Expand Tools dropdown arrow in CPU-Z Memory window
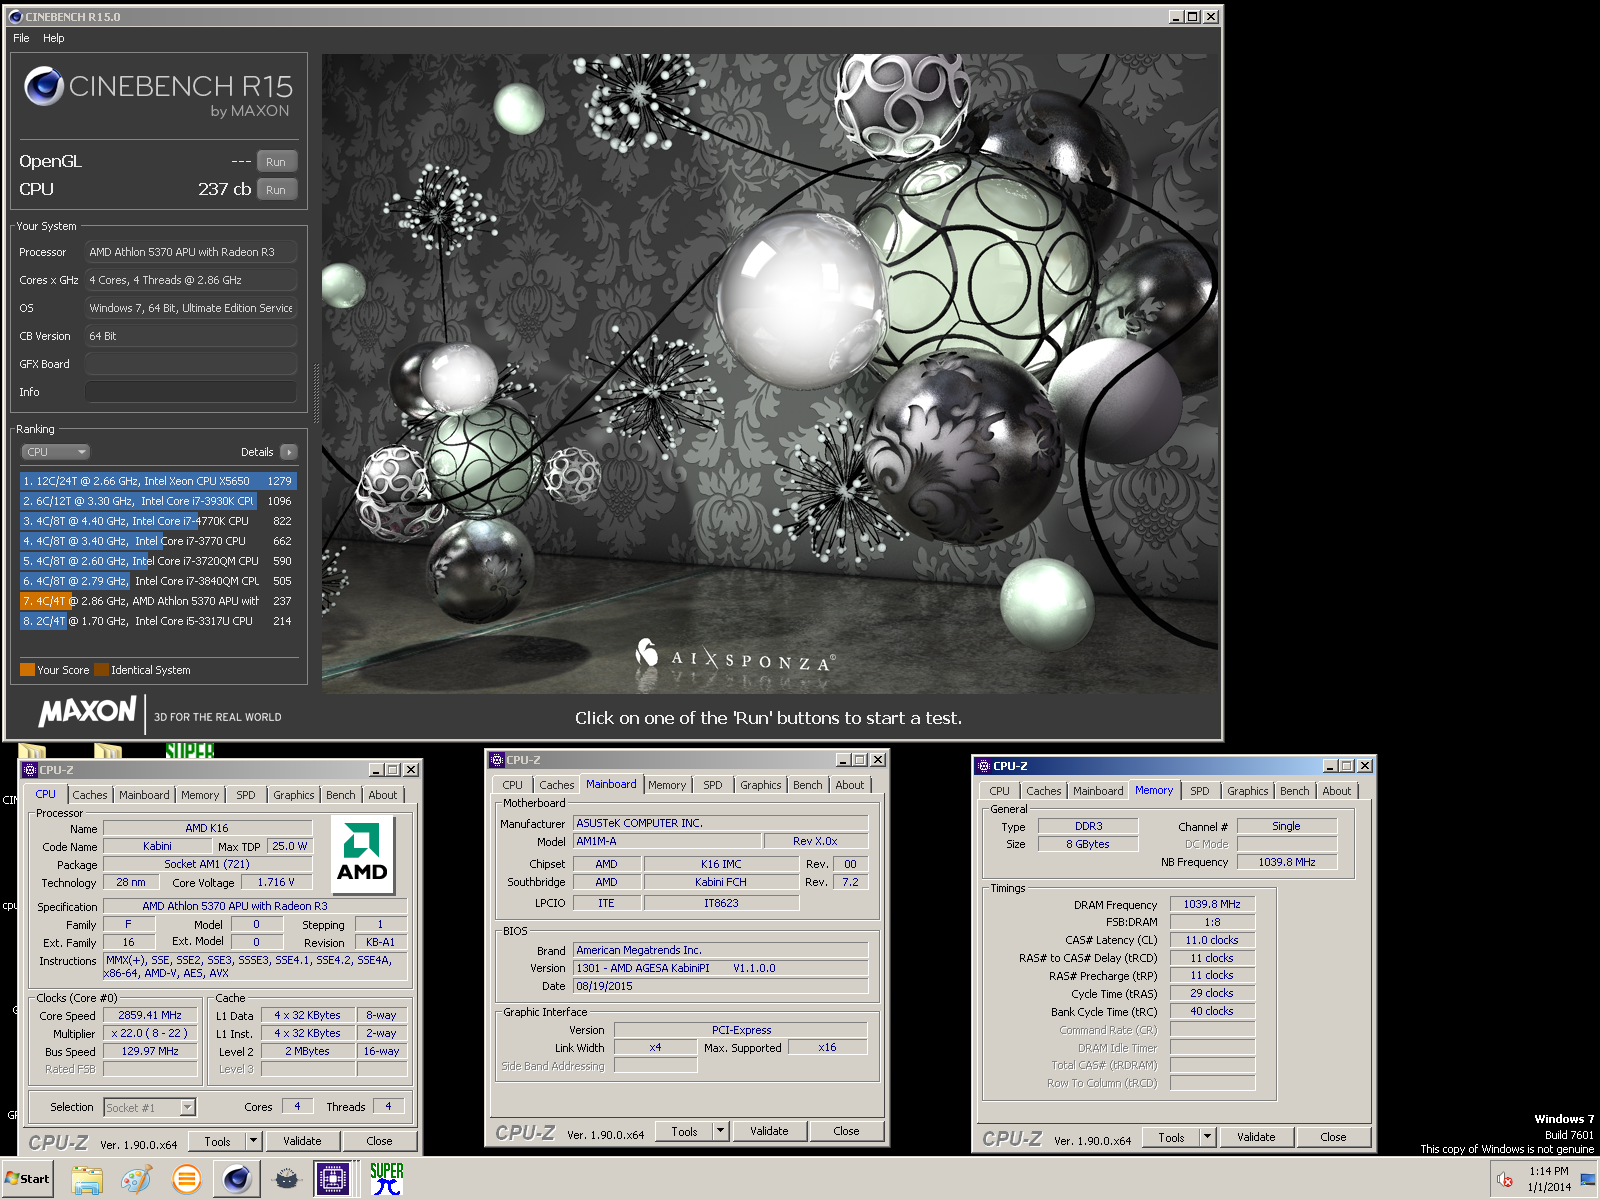Image resolution: width=1600 pixels, height=1200 pixels. [x=1208, y=1137]
